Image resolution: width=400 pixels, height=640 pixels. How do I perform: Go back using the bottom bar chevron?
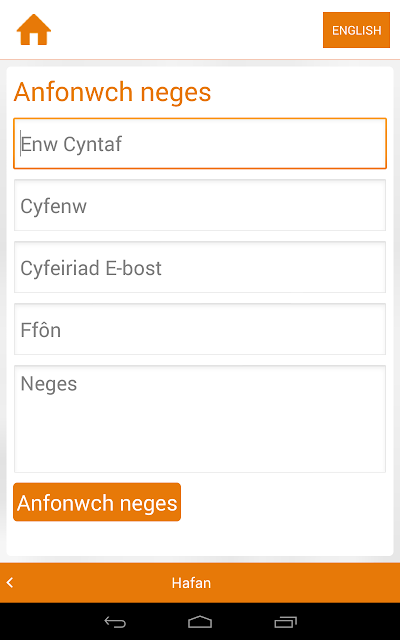coord(10,582)
